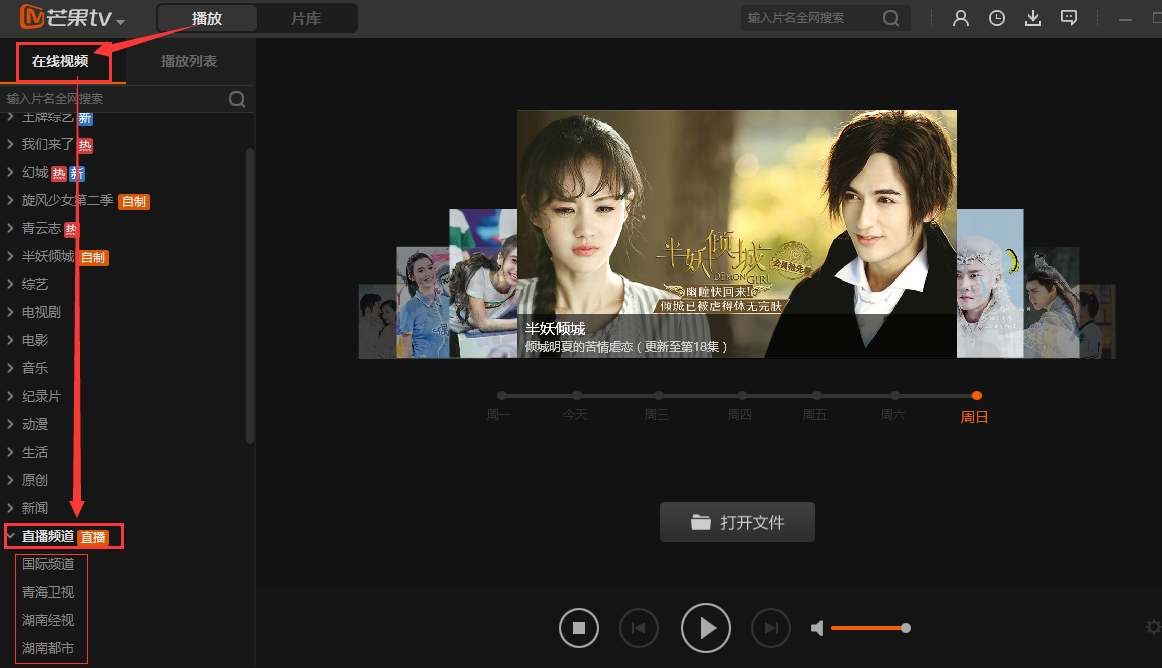Expand the 动漫 category chevron
The width and height of the screenshot is (1162, 668).
[11, 423]
